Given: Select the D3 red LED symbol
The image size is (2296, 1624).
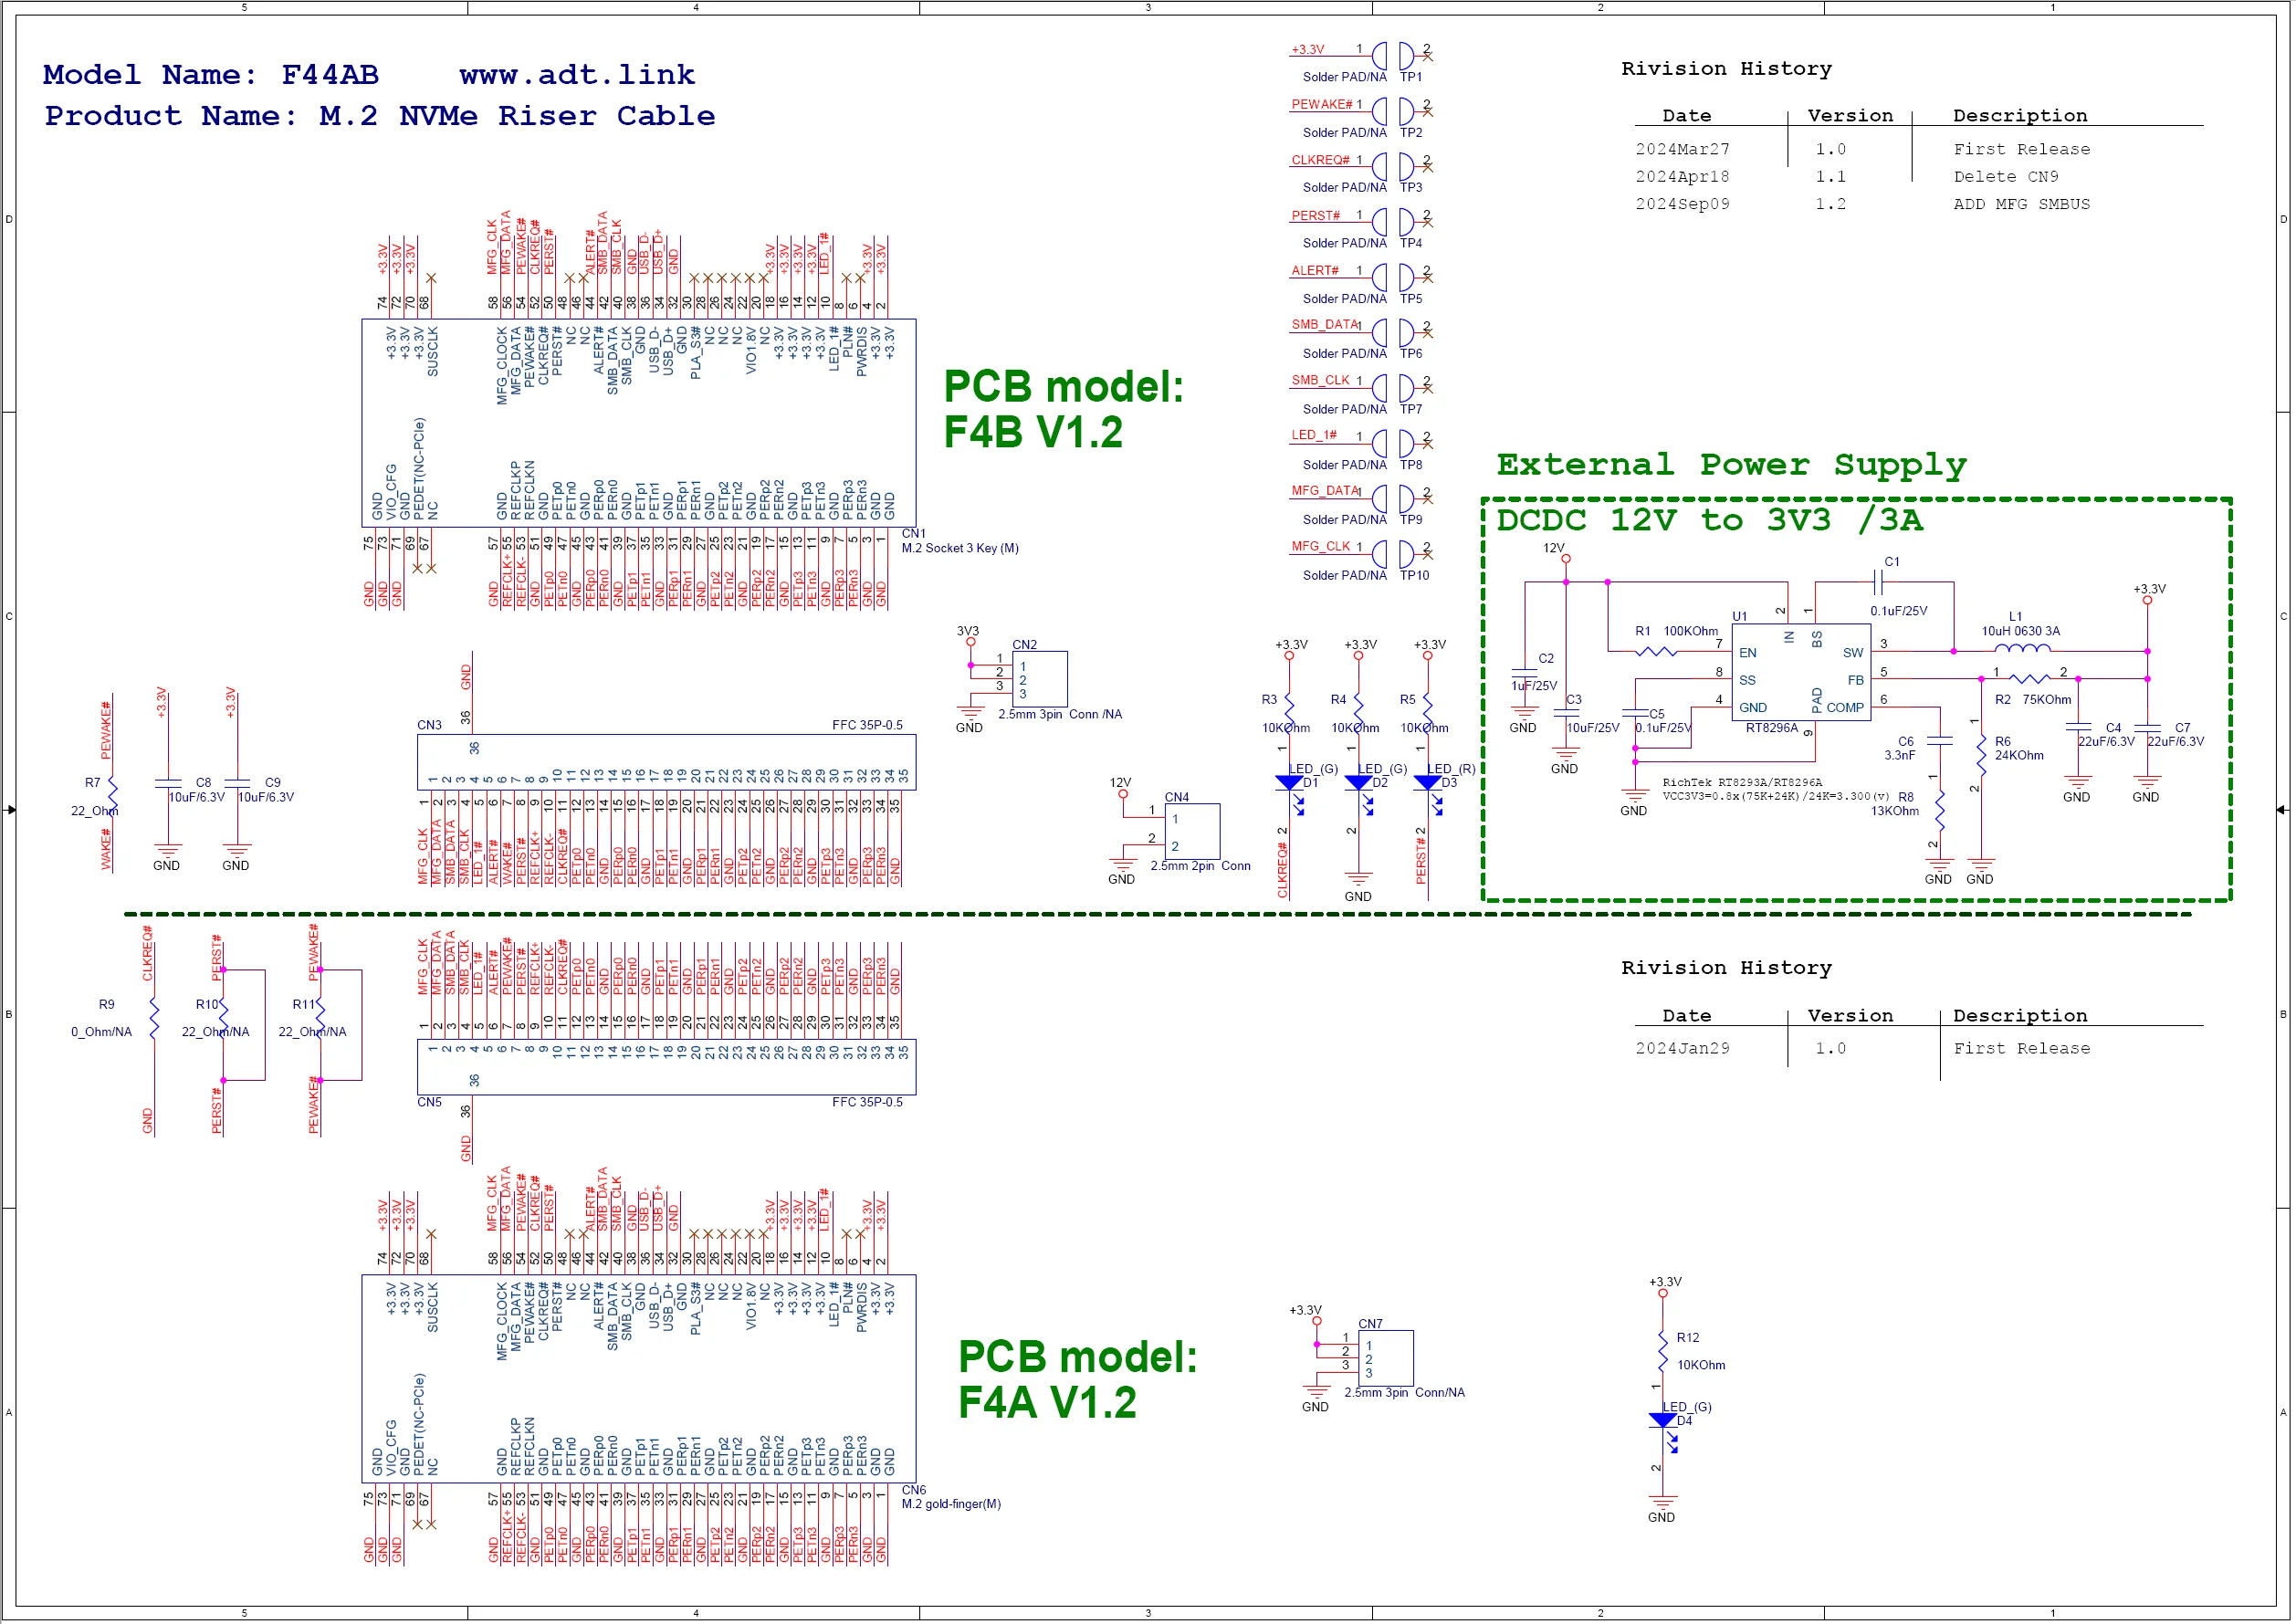Looking at the screenshot, I should (x=1430, y=784).
